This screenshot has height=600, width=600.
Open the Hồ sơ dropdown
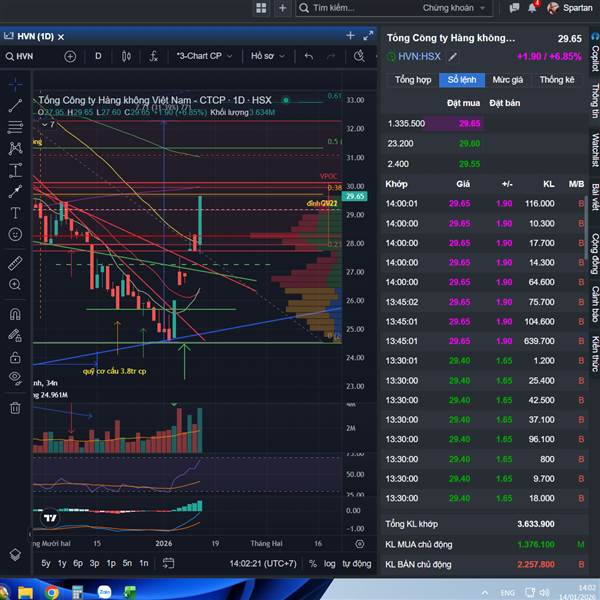[x=268, y=56]
